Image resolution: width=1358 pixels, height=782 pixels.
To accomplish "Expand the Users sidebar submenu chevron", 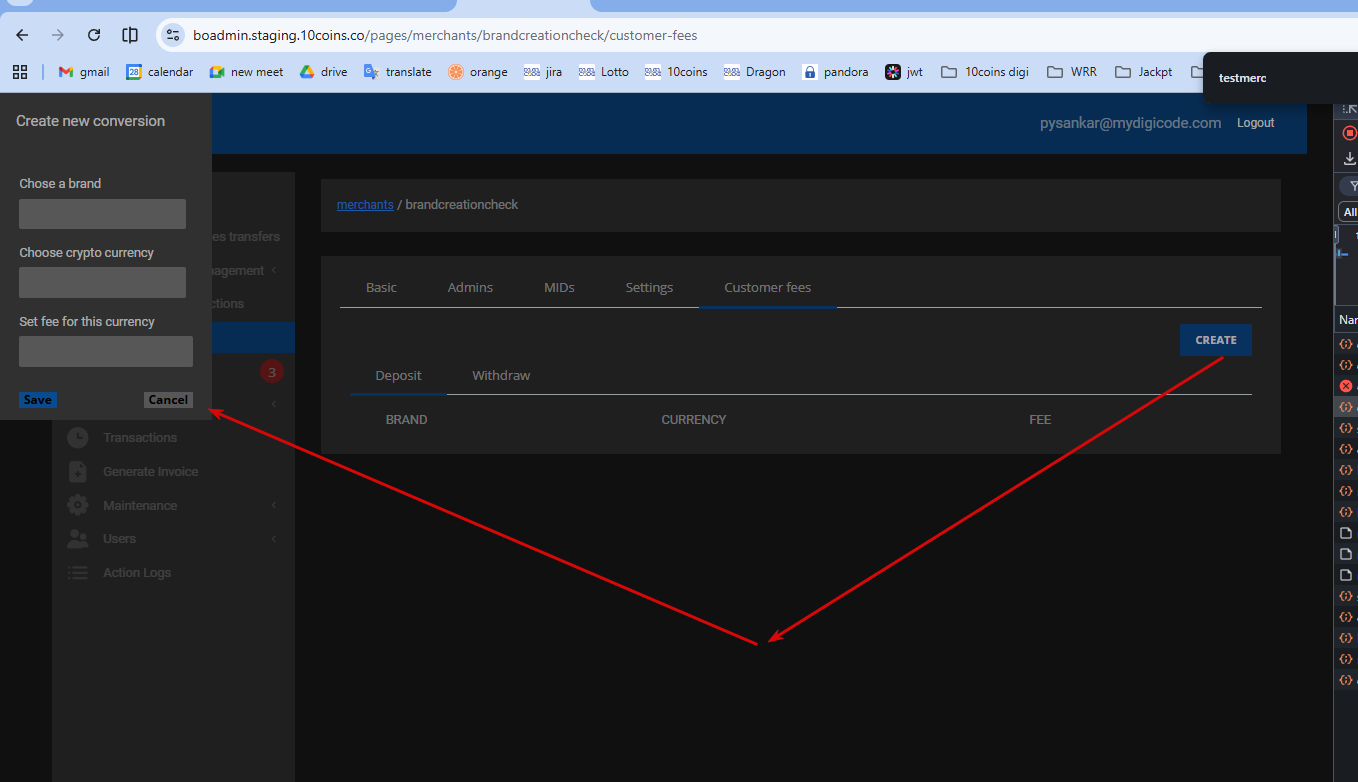I will tap(274, 539).
